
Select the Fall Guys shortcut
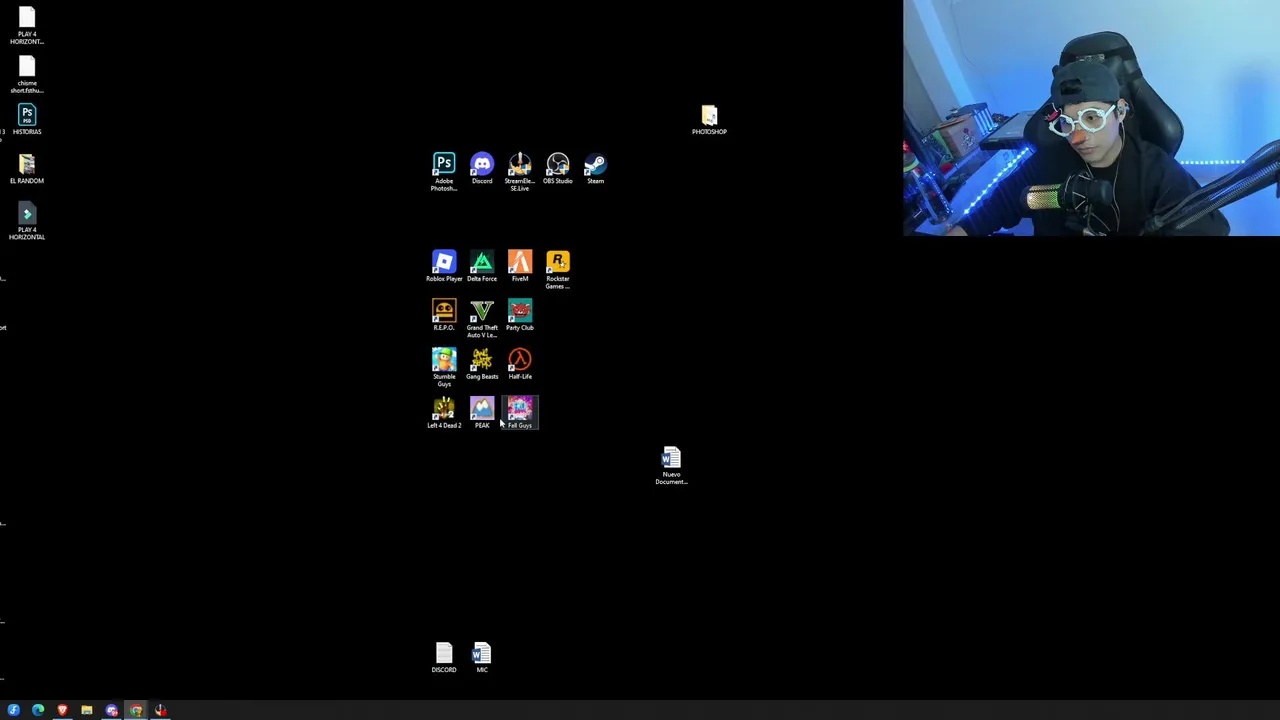pos(520,413)
